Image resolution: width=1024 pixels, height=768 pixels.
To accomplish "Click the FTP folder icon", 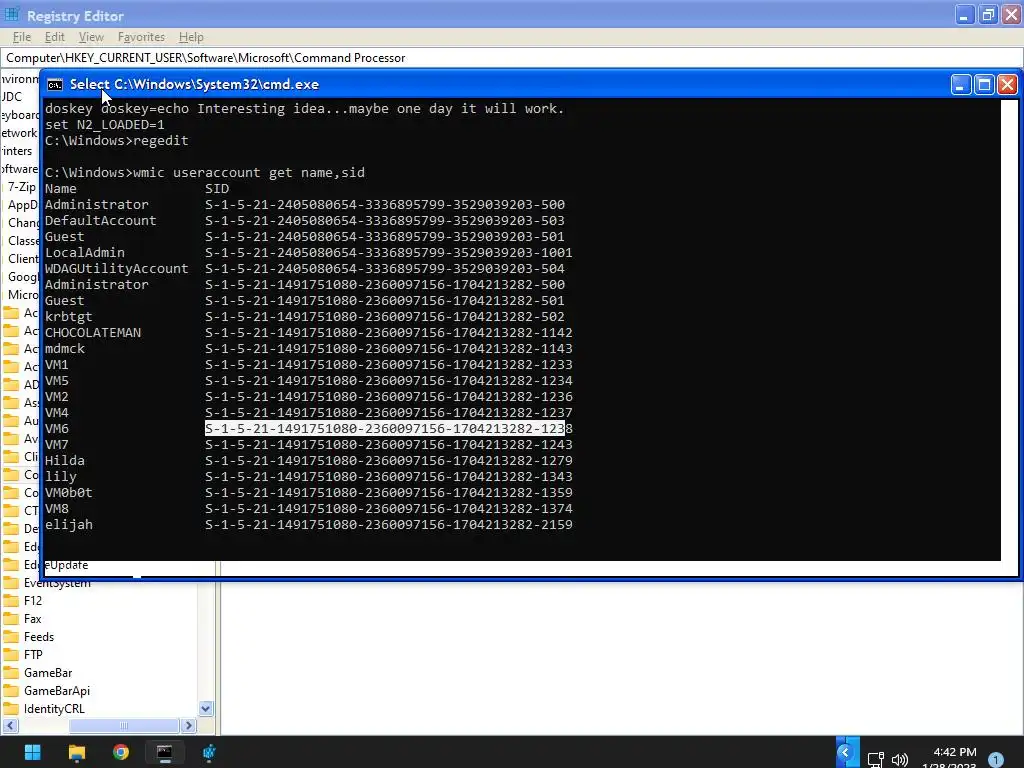I will tap(11, 654).
